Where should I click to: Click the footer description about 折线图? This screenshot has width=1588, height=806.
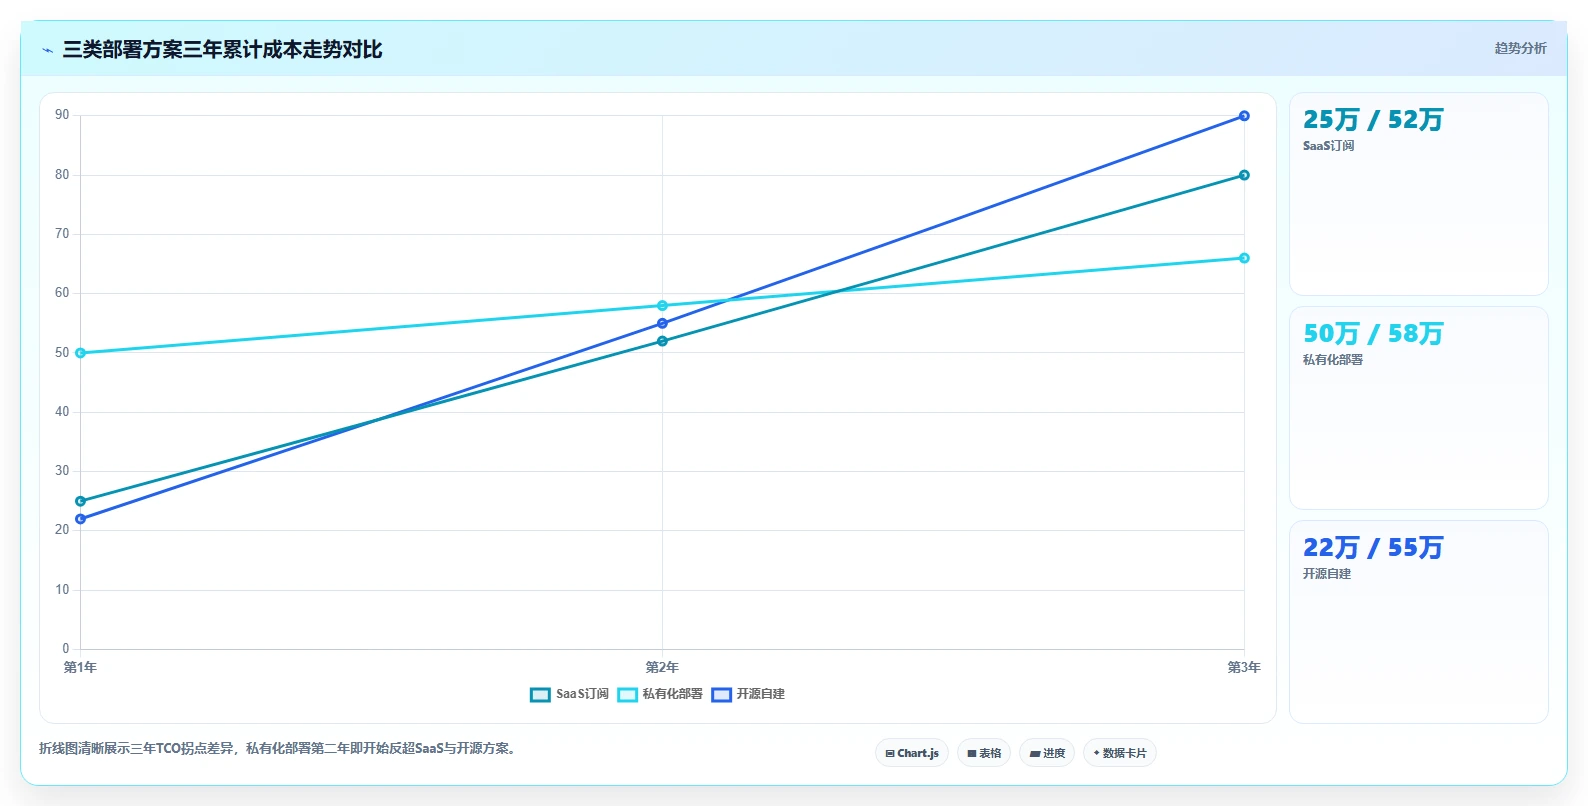[280, 748]
